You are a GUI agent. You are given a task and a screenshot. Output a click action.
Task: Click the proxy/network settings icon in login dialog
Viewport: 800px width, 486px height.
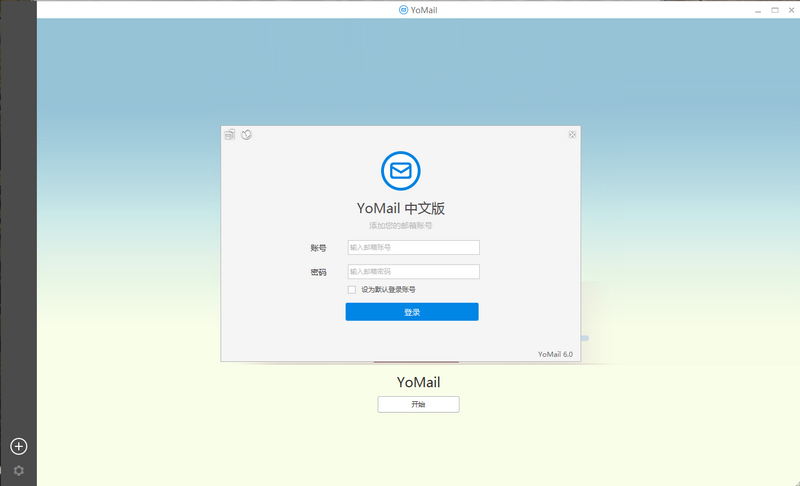(230, 135)
